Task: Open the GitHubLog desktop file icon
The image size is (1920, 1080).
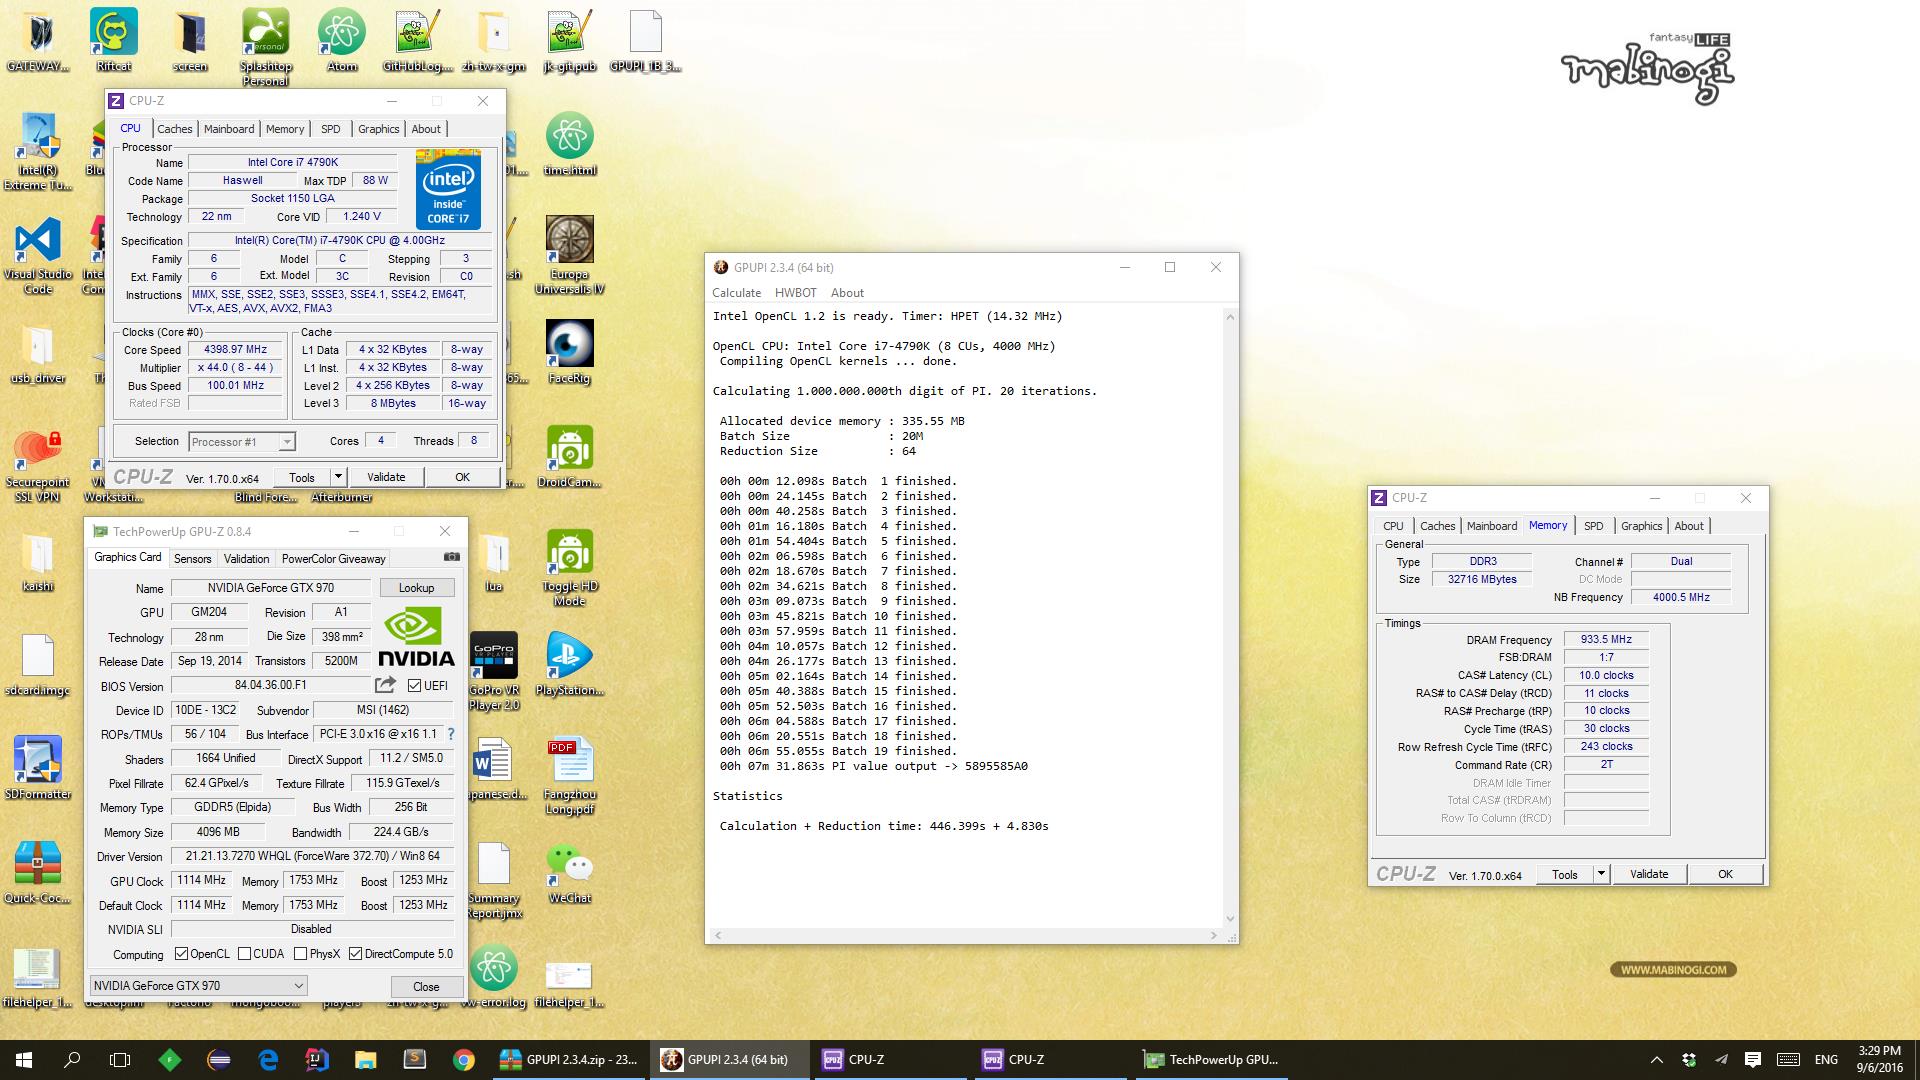Action: tap(417, 40)
